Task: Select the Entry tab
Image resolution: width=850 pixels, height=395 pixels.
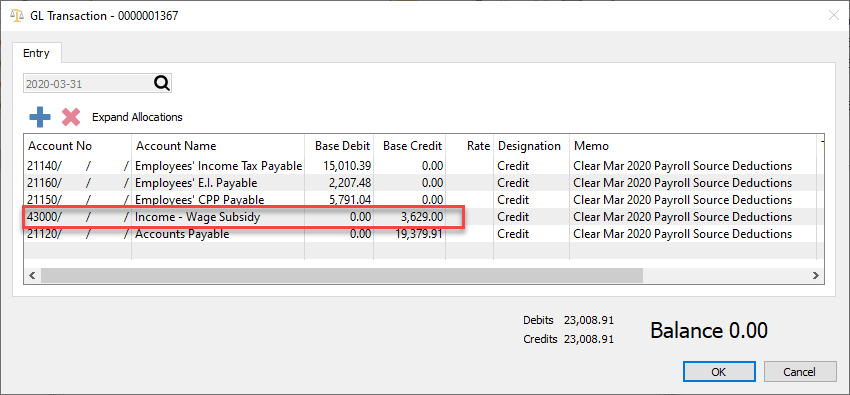Action: point(36,53)
